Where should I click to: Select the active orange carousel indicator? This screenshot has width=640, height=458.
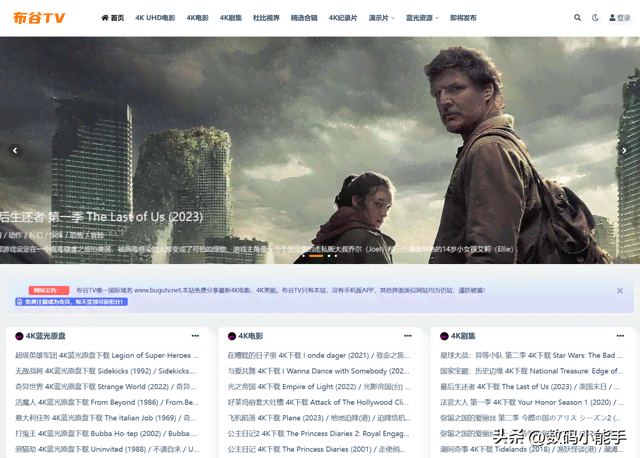[x=316, y=256]
